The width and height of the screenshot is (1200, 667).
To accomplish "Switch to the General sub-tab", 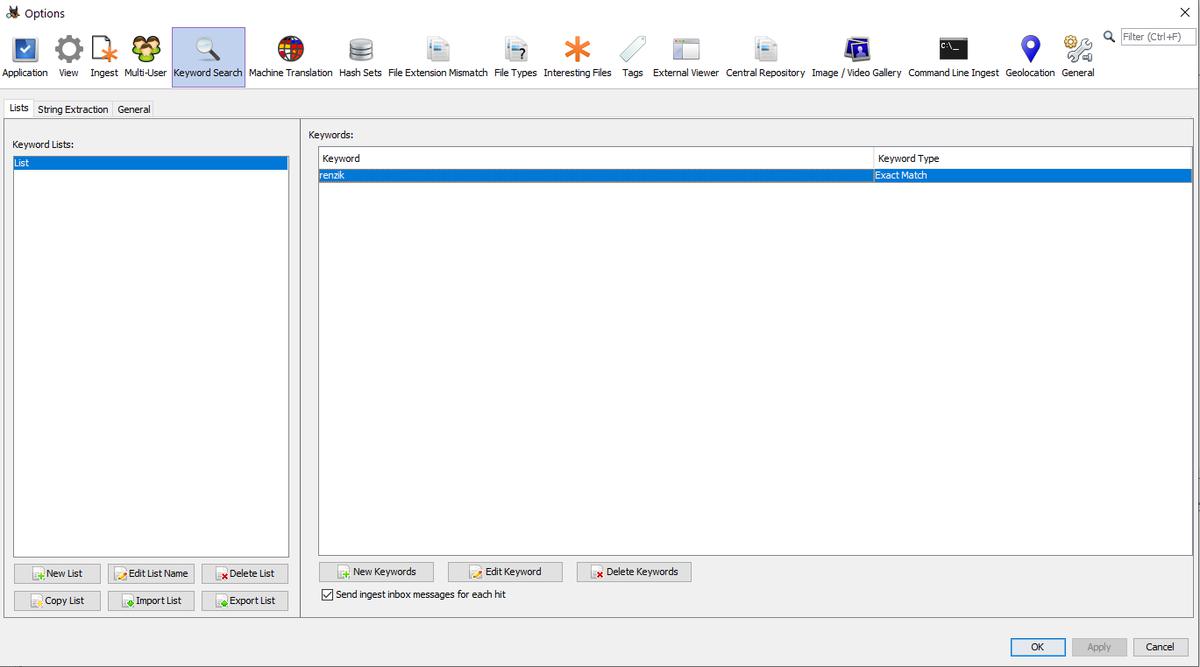I will [134, 109].
